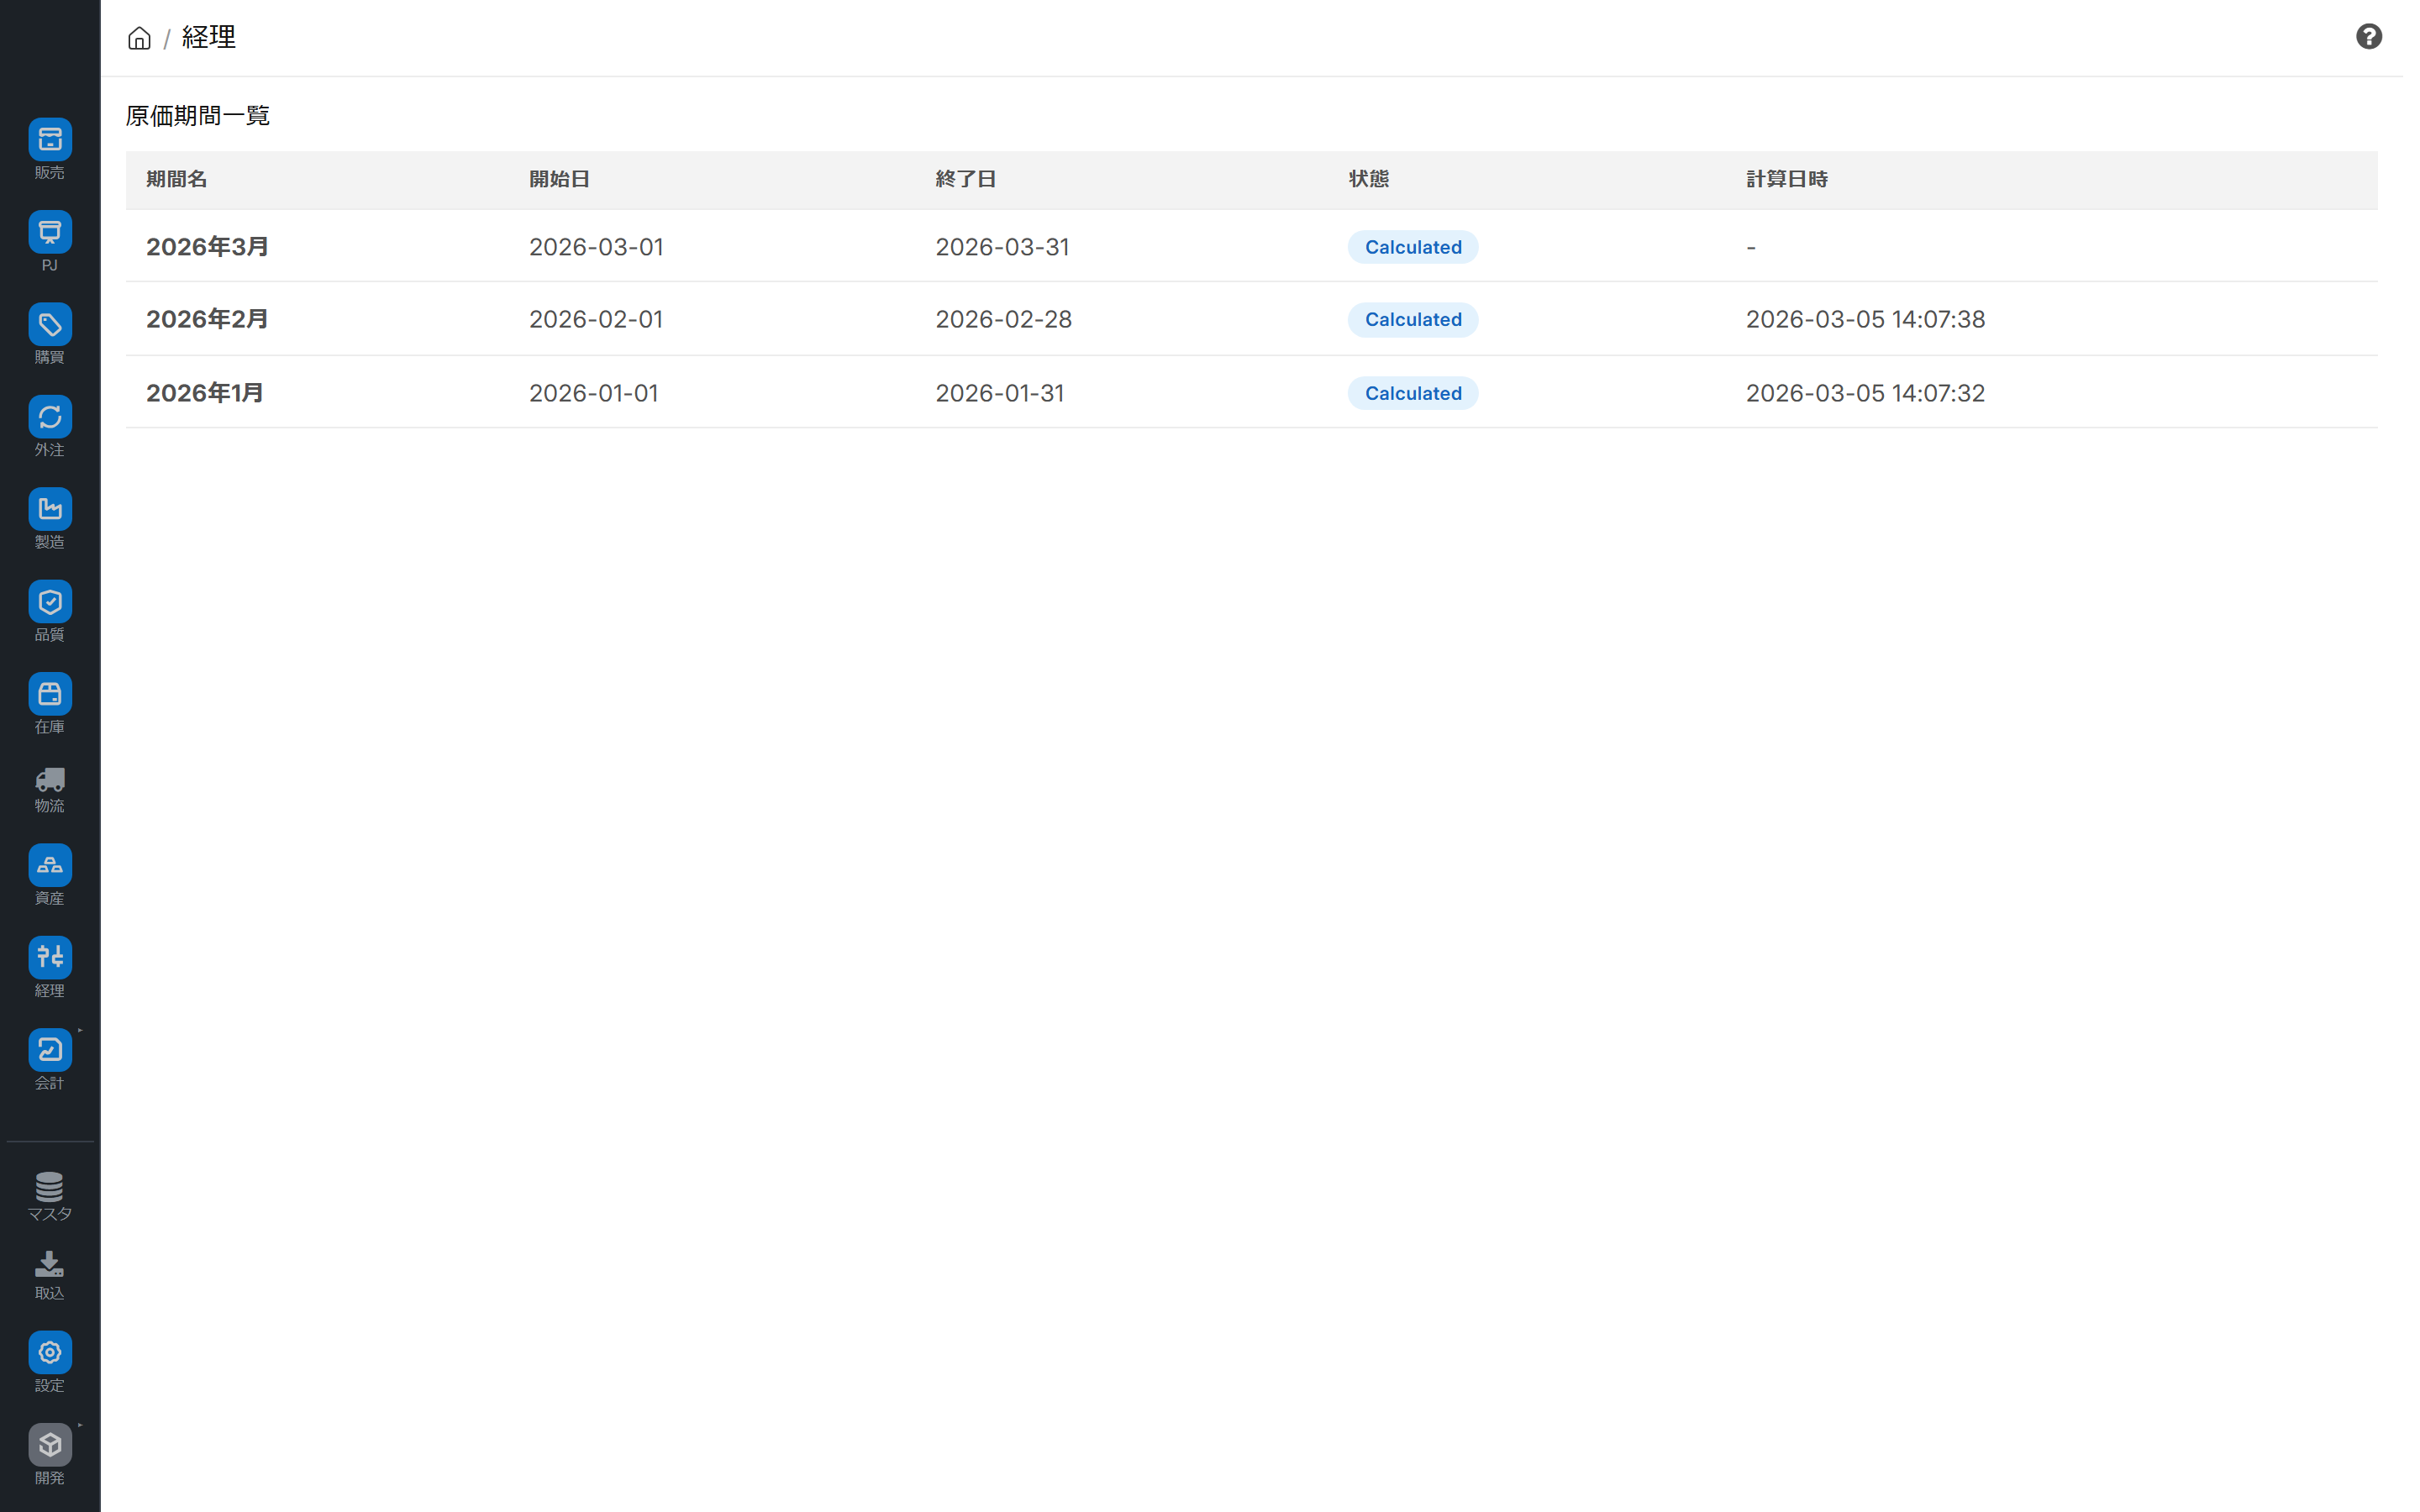Select the end date 2026-01-31
Screen dimensions: 2420x1512
[1000, 393]
